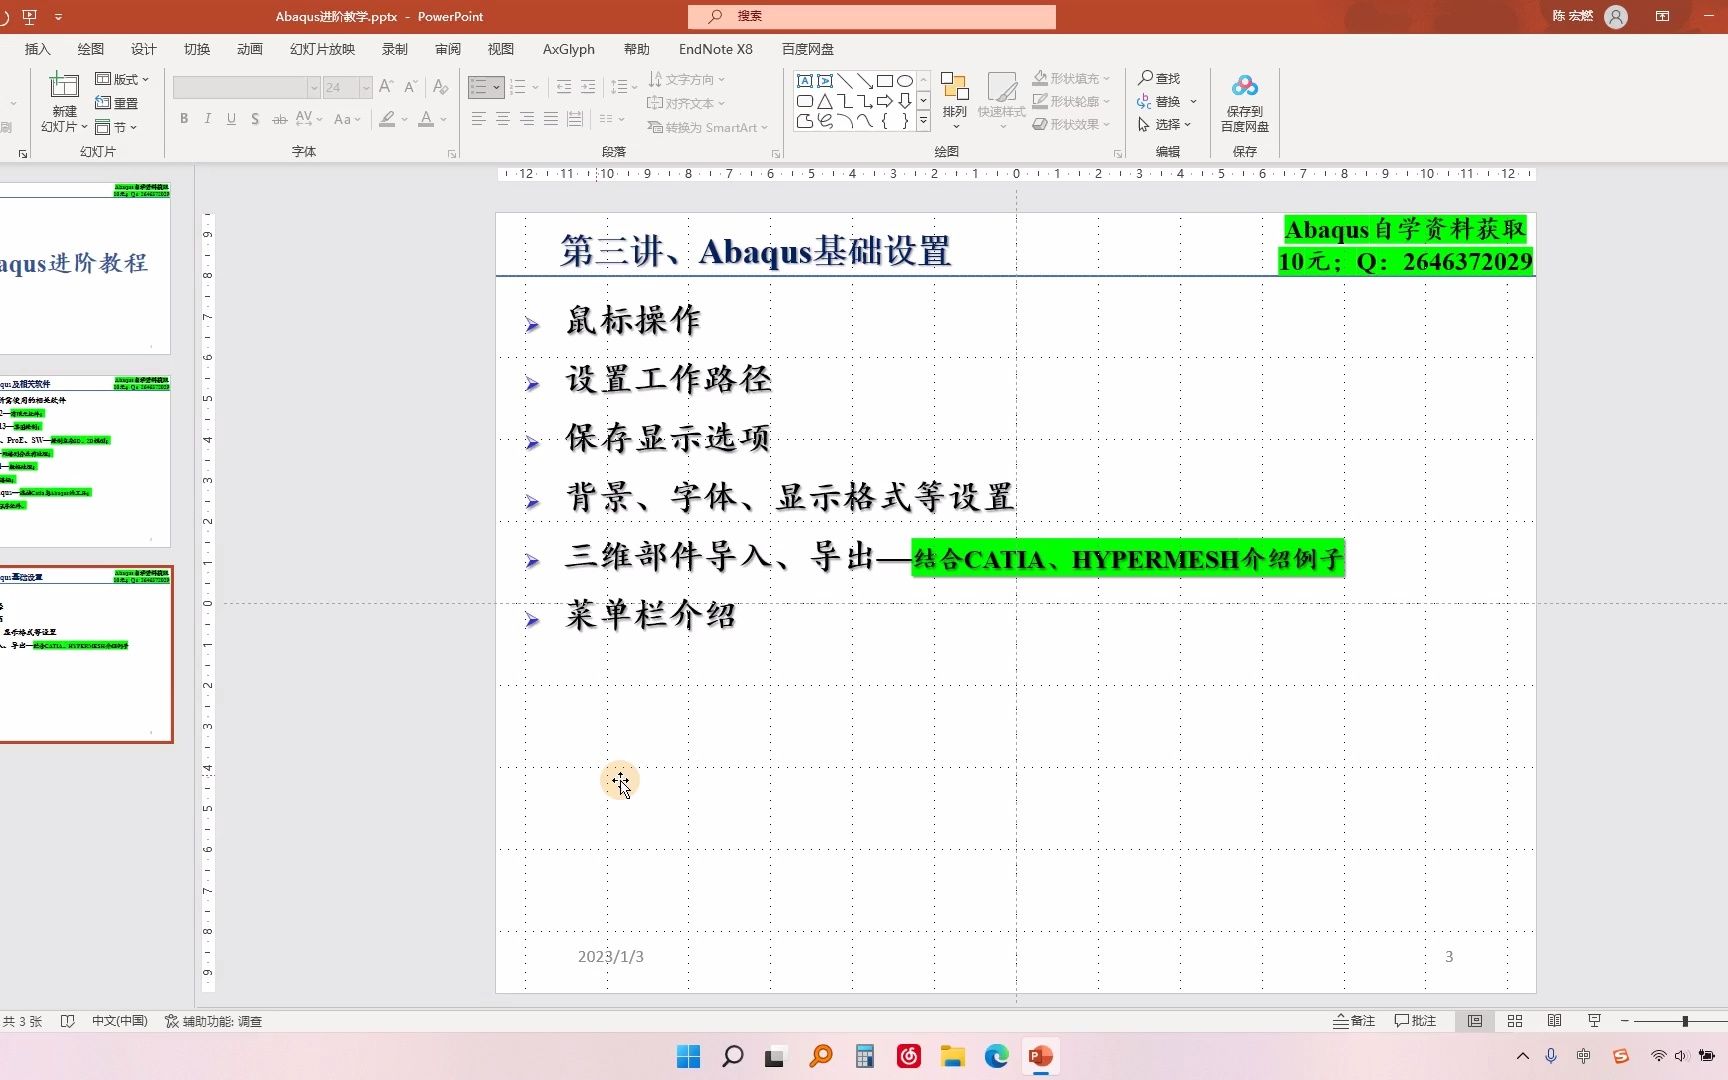
Task: Show the Notes (备注) pane
Action: (1354, 1021)
